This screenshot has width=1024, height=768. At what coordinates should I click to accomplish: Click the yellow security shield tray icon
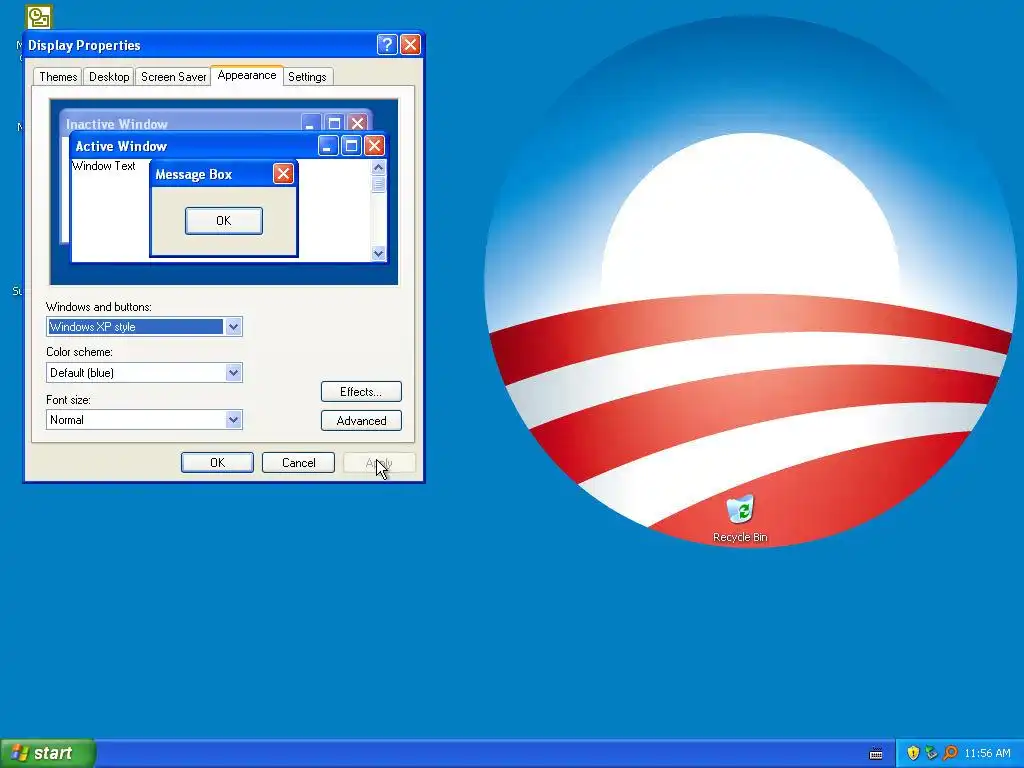913,753
